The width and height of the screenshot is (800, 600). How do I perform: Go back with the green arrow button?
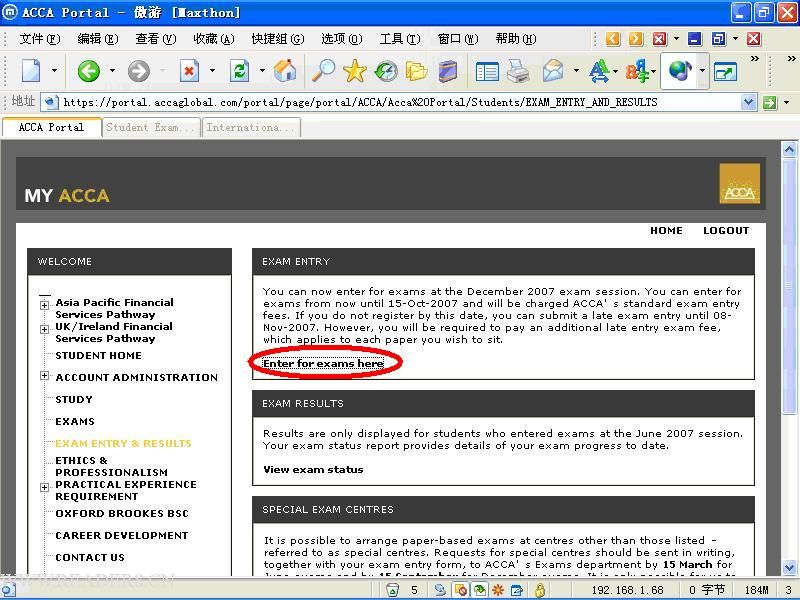click(88, 71)
